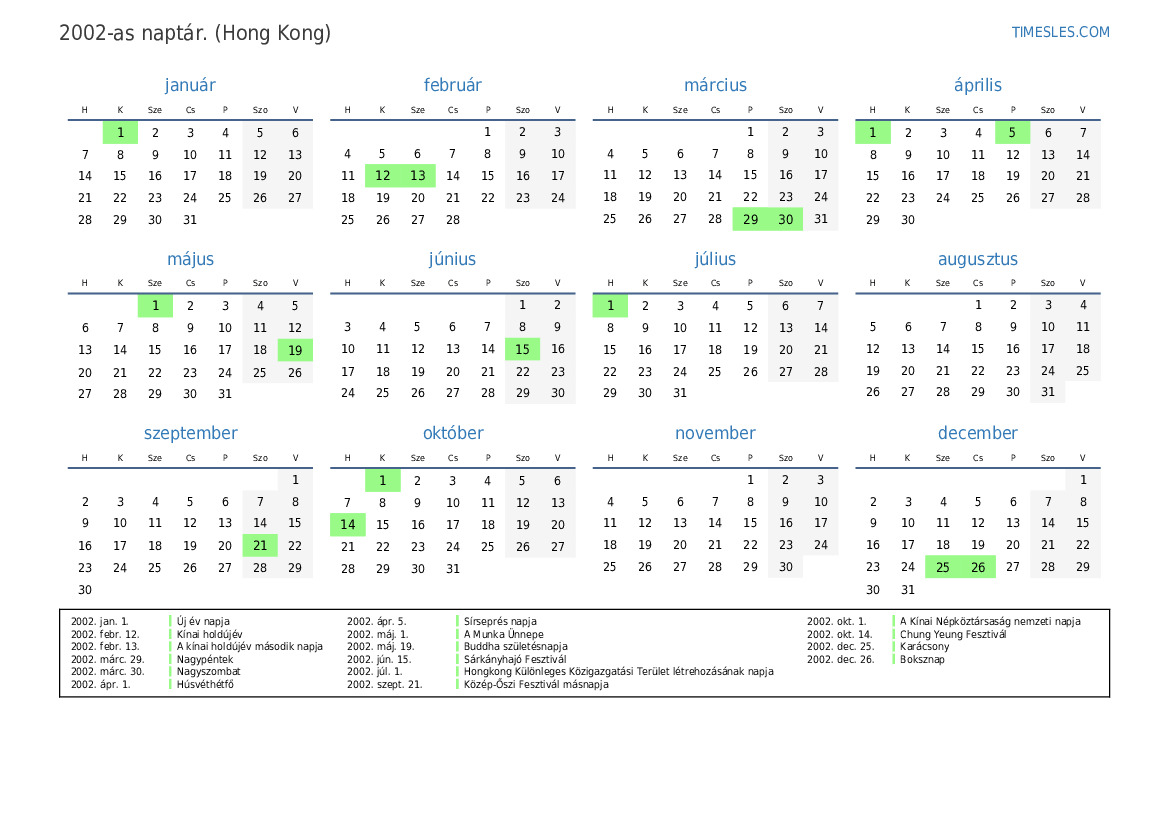1169x827 pixels.
Task: Click legend entry 'Buddha születésnapja'
Action: click(515, 647)
